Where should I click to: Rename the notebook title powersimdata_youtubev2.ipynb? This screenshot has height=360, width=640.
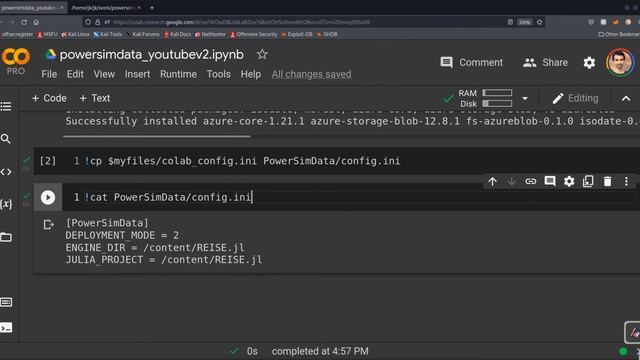tap(151, 55)
